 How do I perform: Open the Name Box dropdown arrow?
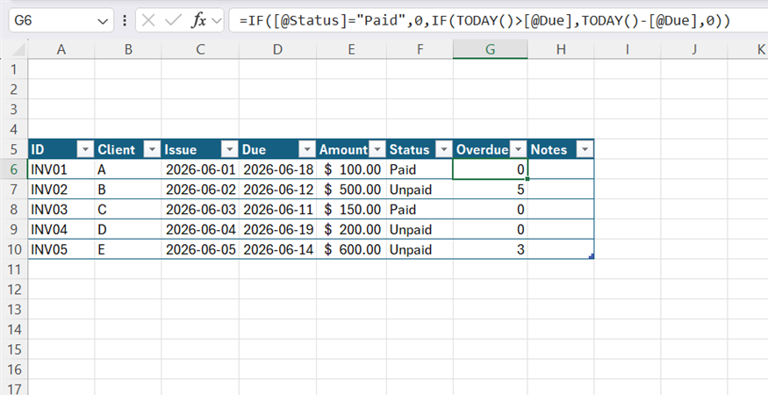click(102, 21)
